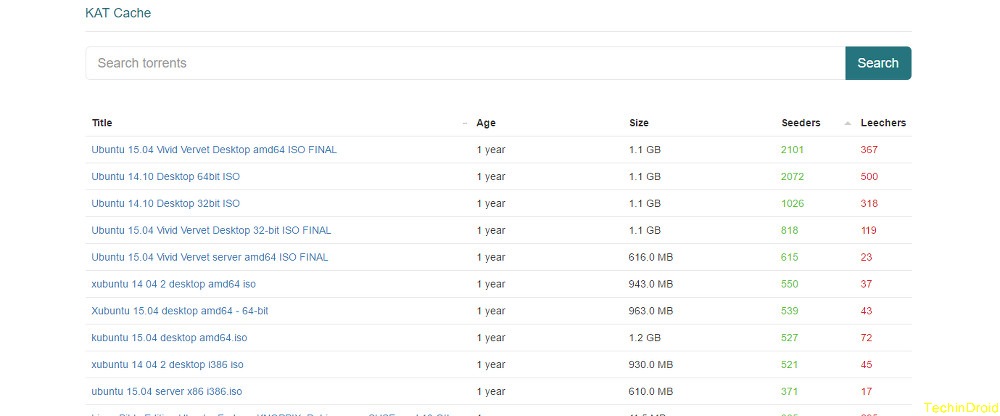This screenshot has width=1000, height=416.
Task: Click the Search button
Action: pyautogui.click(x=878, y=63)
